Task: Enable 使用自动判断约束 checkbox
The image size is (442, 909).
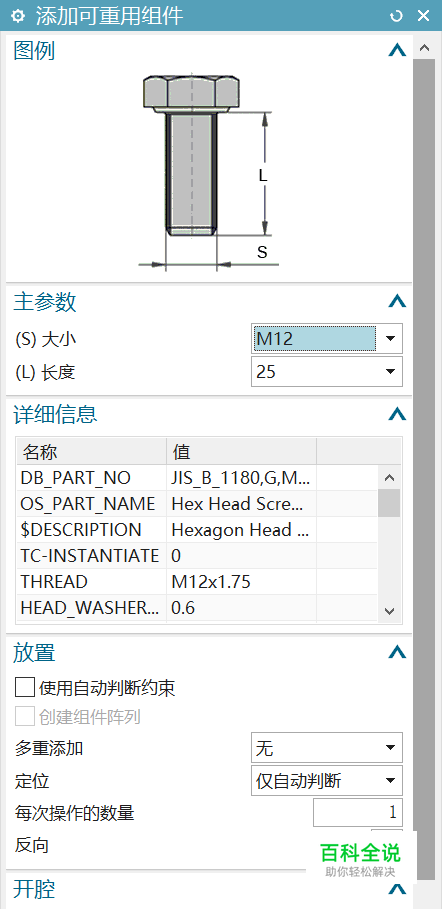Action: 25,688
